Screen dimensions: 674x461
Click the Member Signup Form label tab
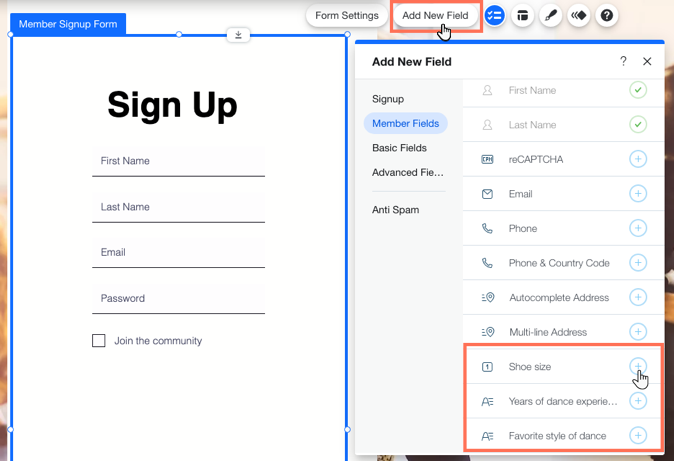pos(68,24)
